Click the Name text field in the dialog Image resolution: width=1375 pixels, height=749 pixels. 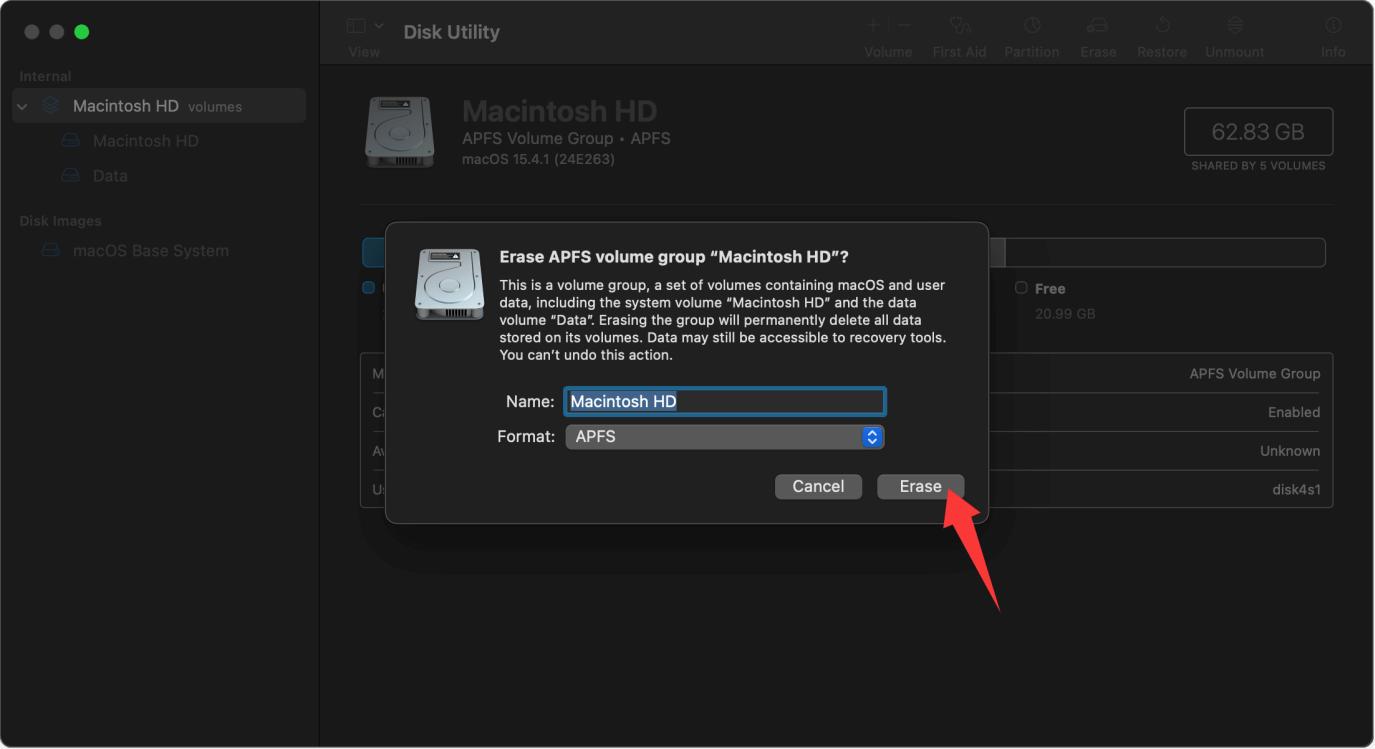(x=723, y=401)
